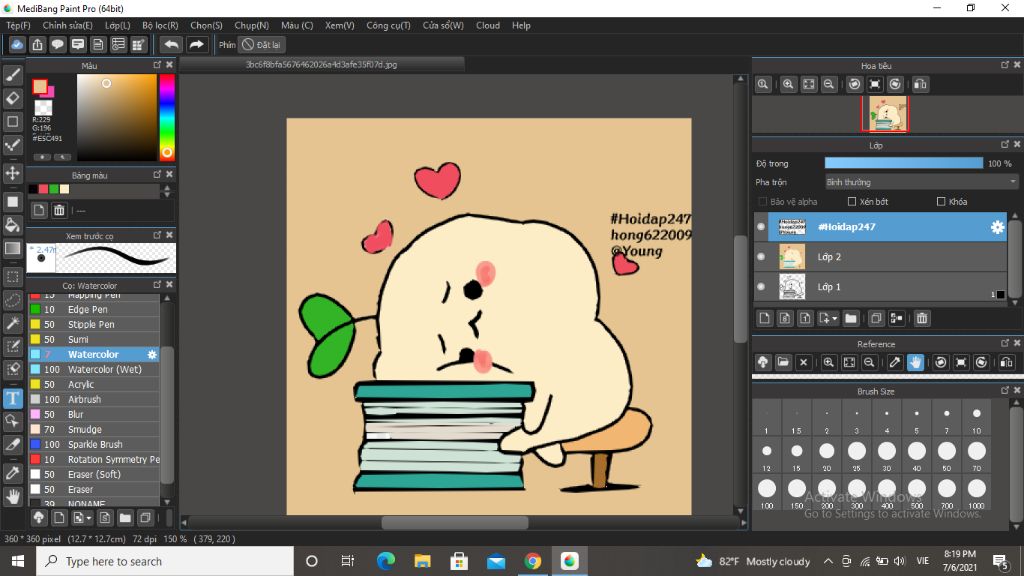Open the Pha trộn blend mode dropdown

(920, 182)
